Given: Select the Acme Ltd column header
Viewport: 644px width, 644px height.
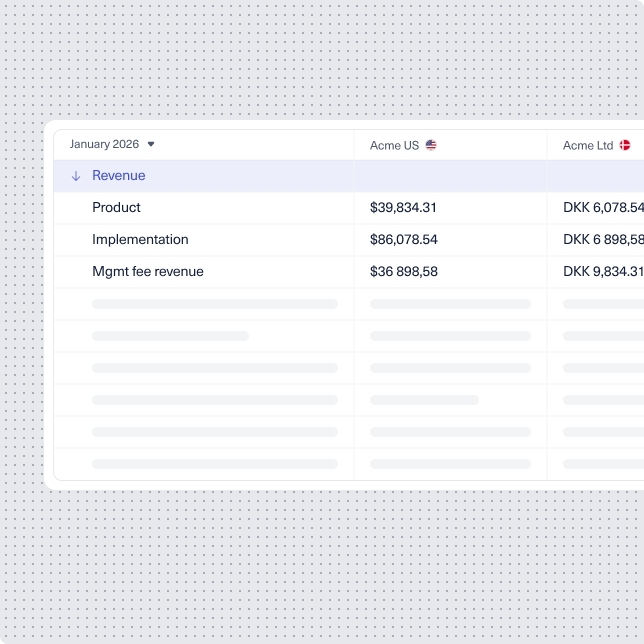Looking at the screenshot, I should (x=588, y=145).
